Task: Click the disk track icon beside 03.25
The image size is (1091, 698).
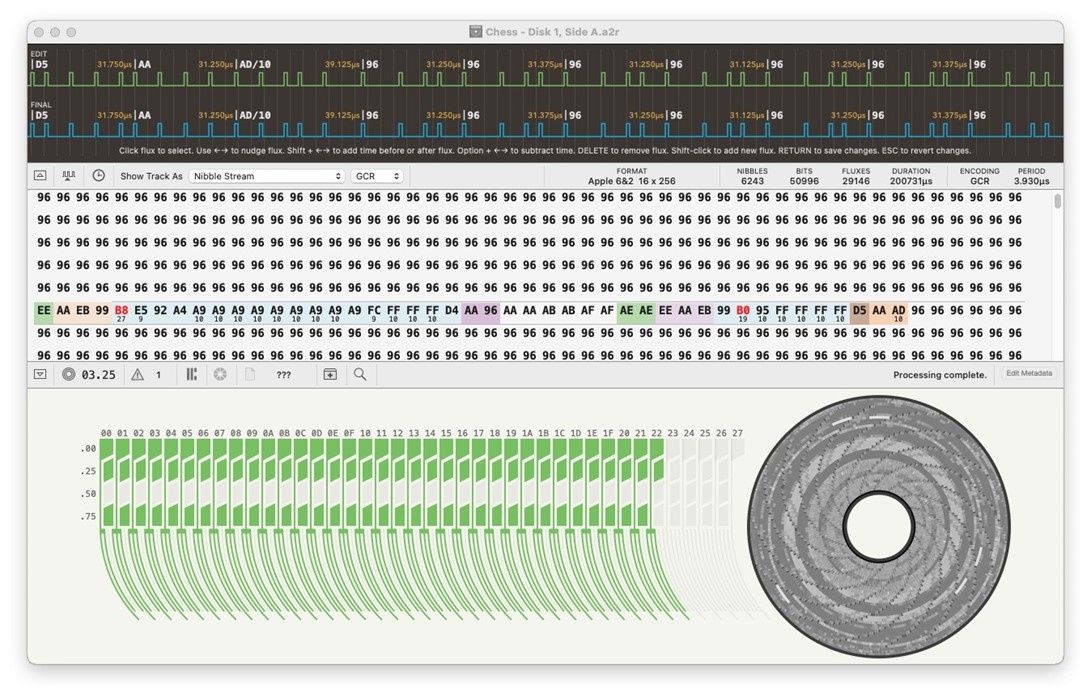Action: [x=68, y=374]
